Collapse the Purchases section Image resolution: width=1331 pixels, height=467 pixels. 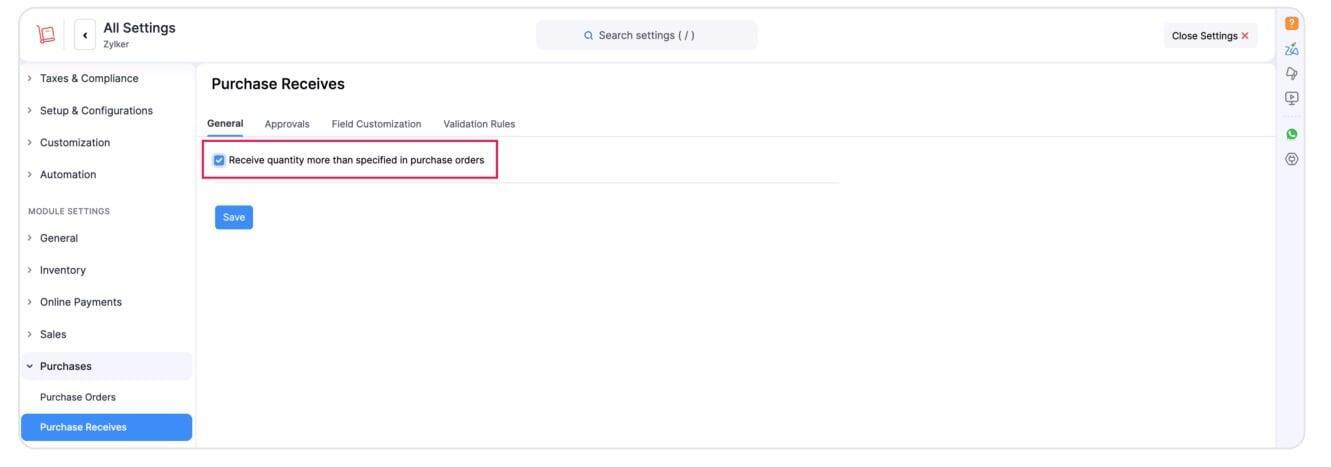(x=65, y=366)
